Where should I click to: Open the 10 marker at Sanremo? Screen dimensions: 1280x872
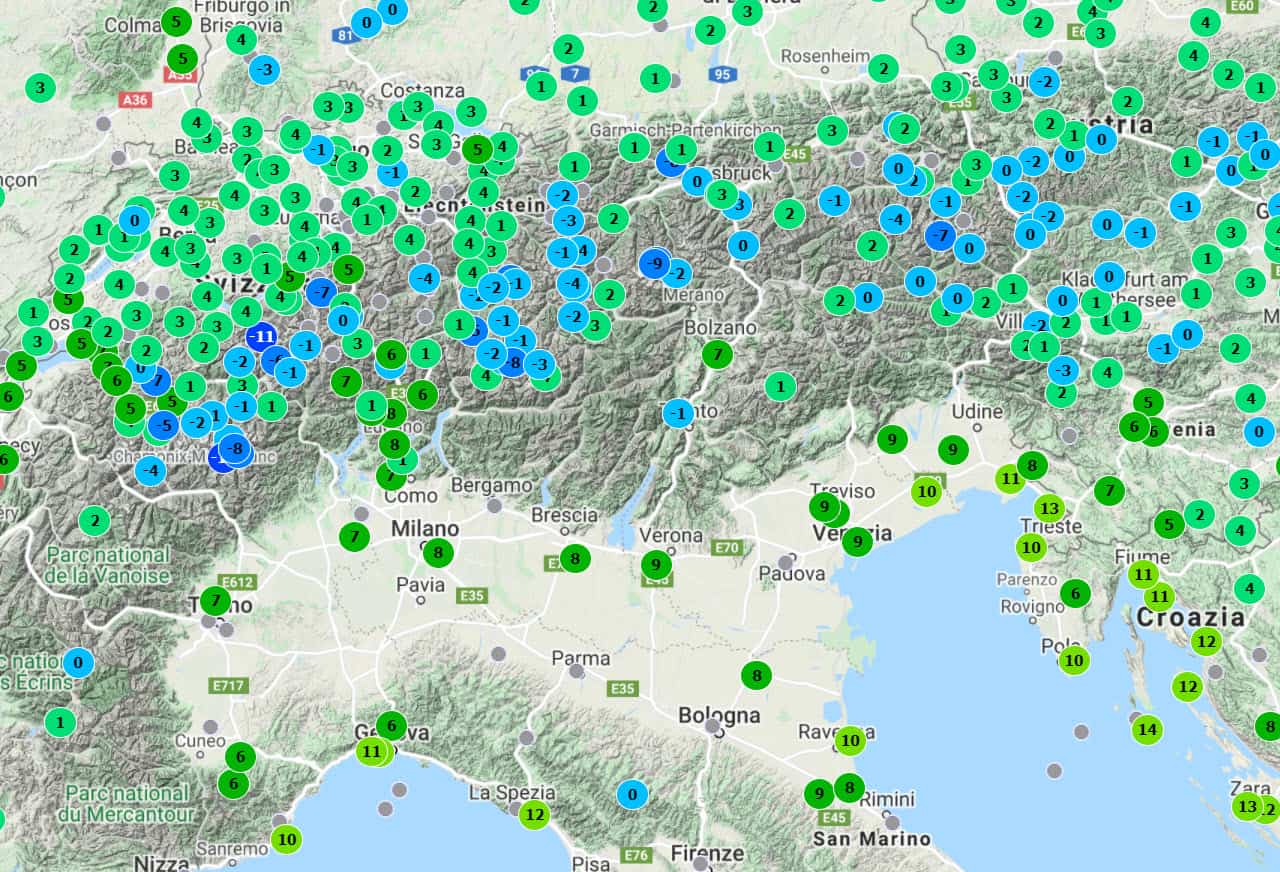287,838
